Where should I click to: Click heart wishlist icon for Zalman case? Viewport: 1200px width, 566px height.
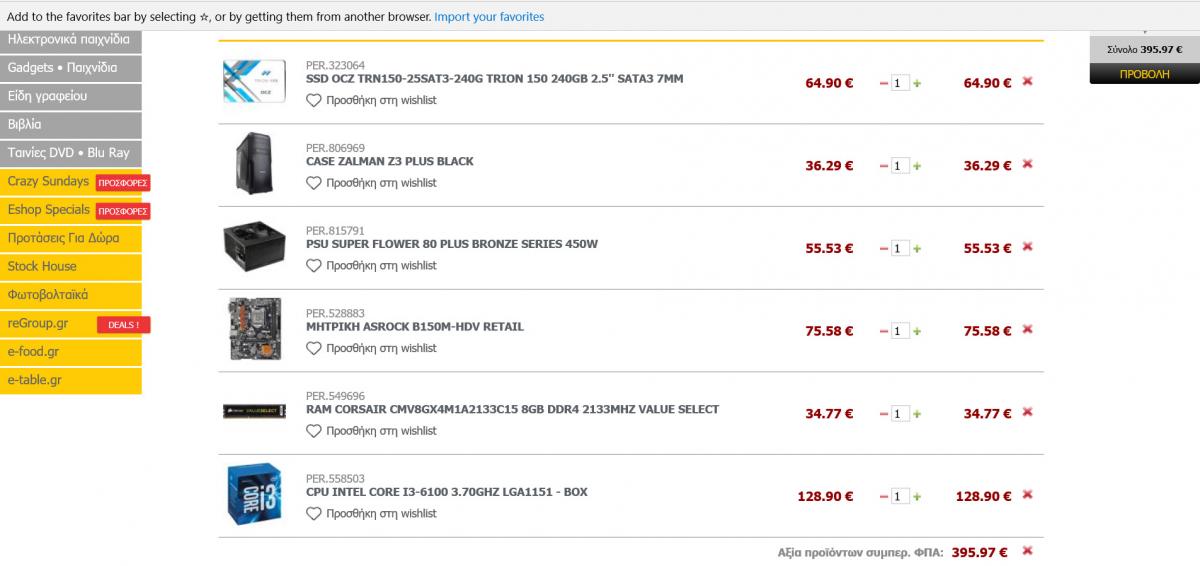click(314, 183)
